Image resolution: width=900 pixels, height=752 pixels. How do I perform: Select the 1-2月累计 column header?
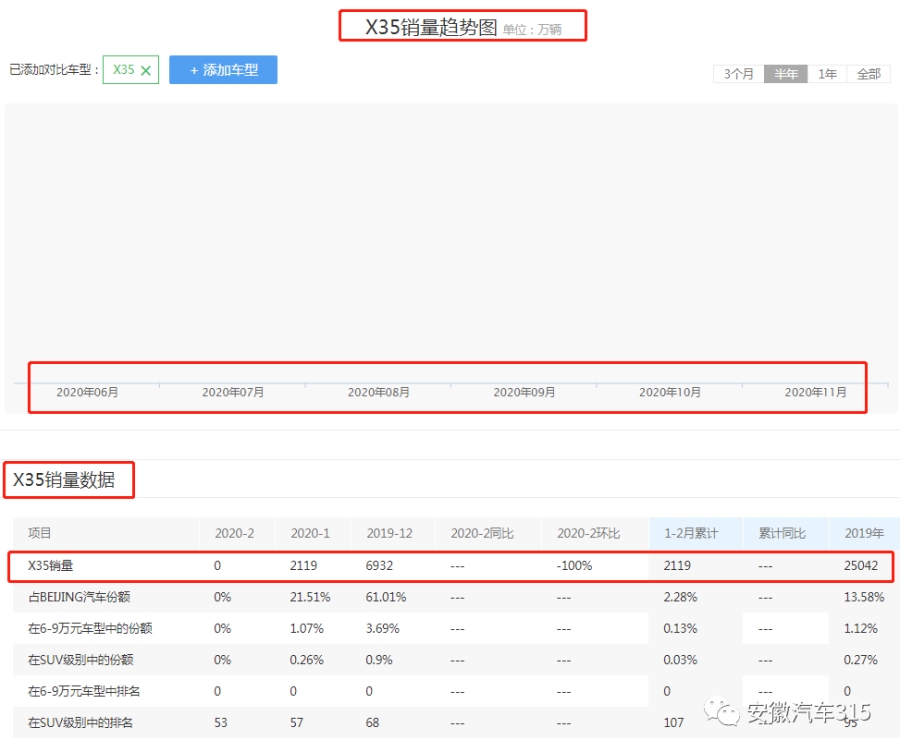click(x=690, y=533)
